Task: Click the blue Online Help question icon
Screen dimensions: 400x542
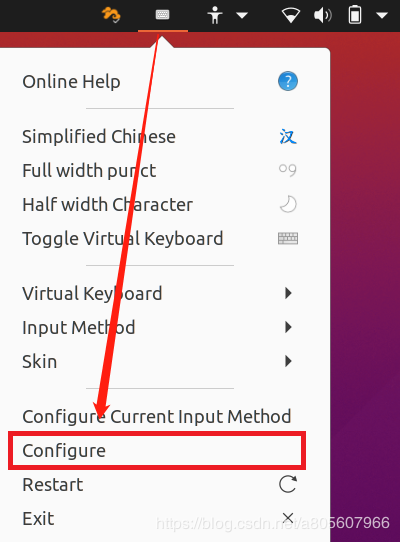Action: tap(288, 81)
